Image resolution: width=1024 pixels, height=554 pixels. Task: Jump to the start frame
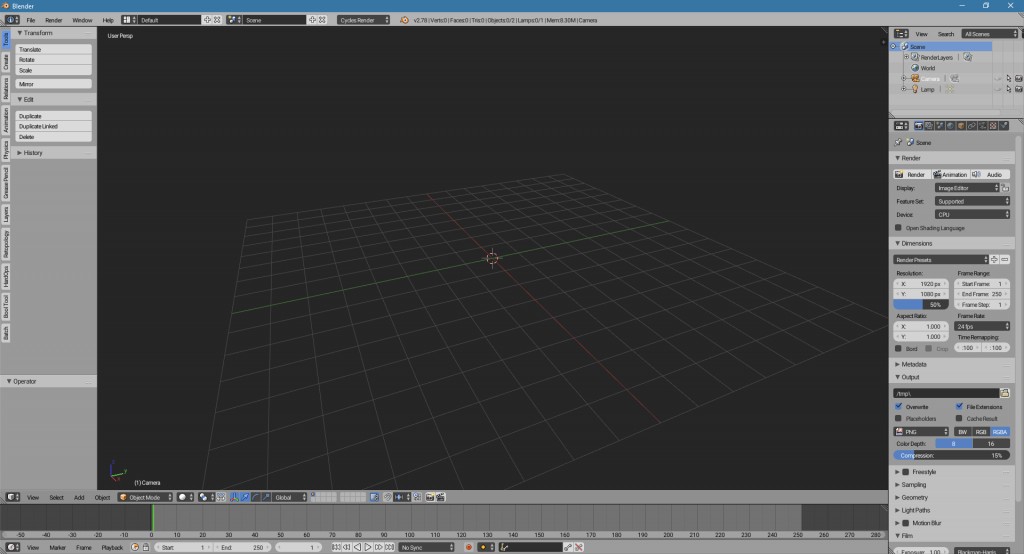click(336, 547)
